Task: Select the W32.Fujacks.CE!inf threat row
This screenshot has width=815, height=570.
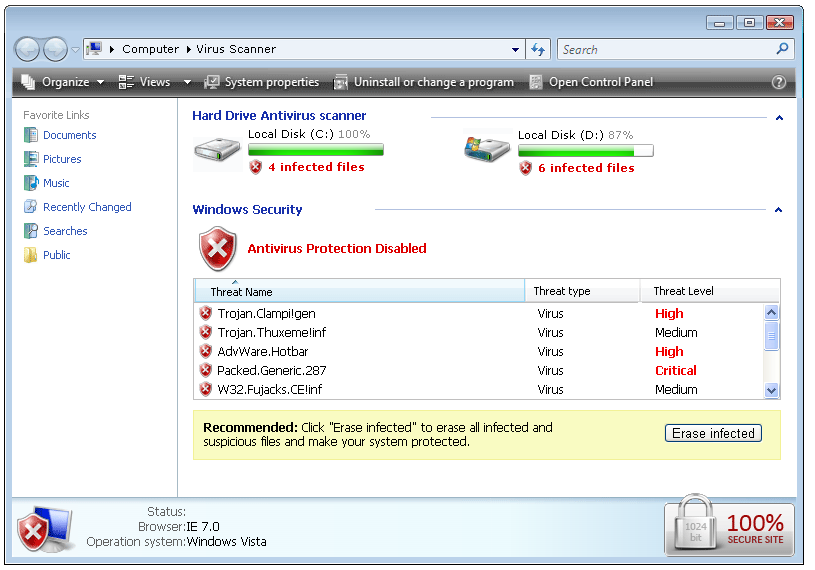Action: tap(478, 390)
